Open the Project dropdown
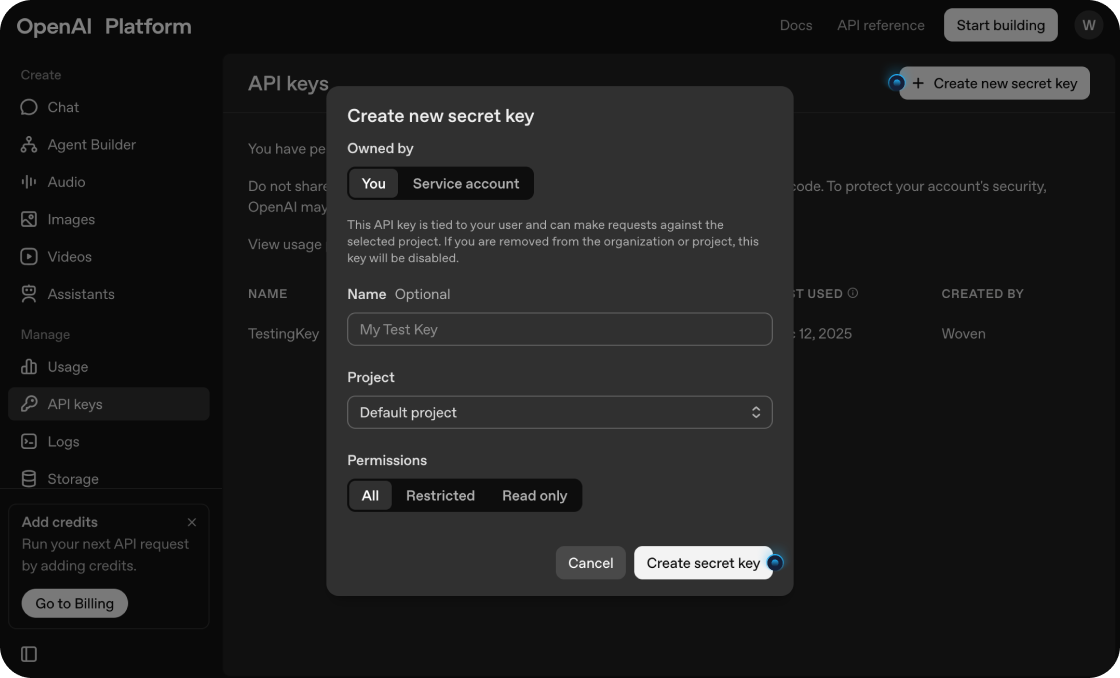This screenshot has width=1120, height=678. (559, 411)
